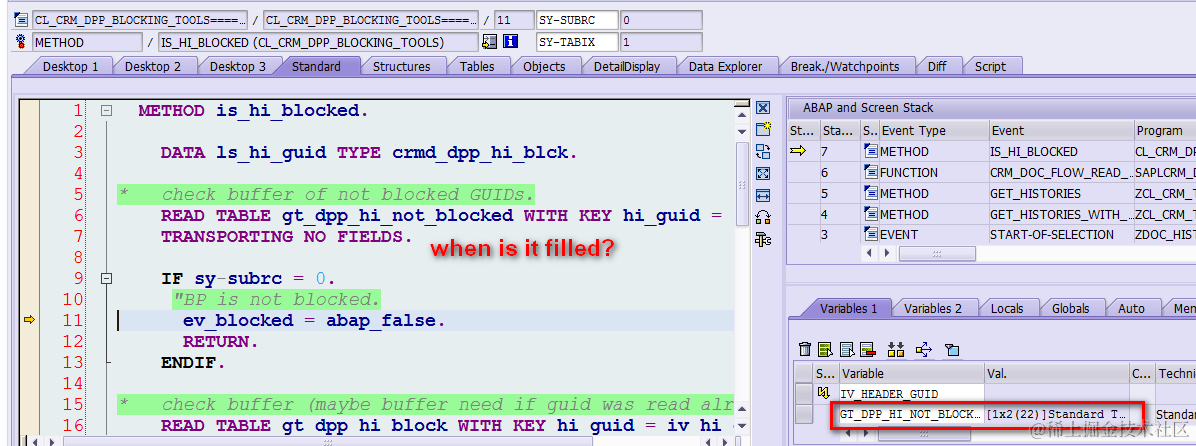Screen dimensions: 1196x446
Task: Select stack row CRM_DOC_FLOW_READ function
Action: 992,172
